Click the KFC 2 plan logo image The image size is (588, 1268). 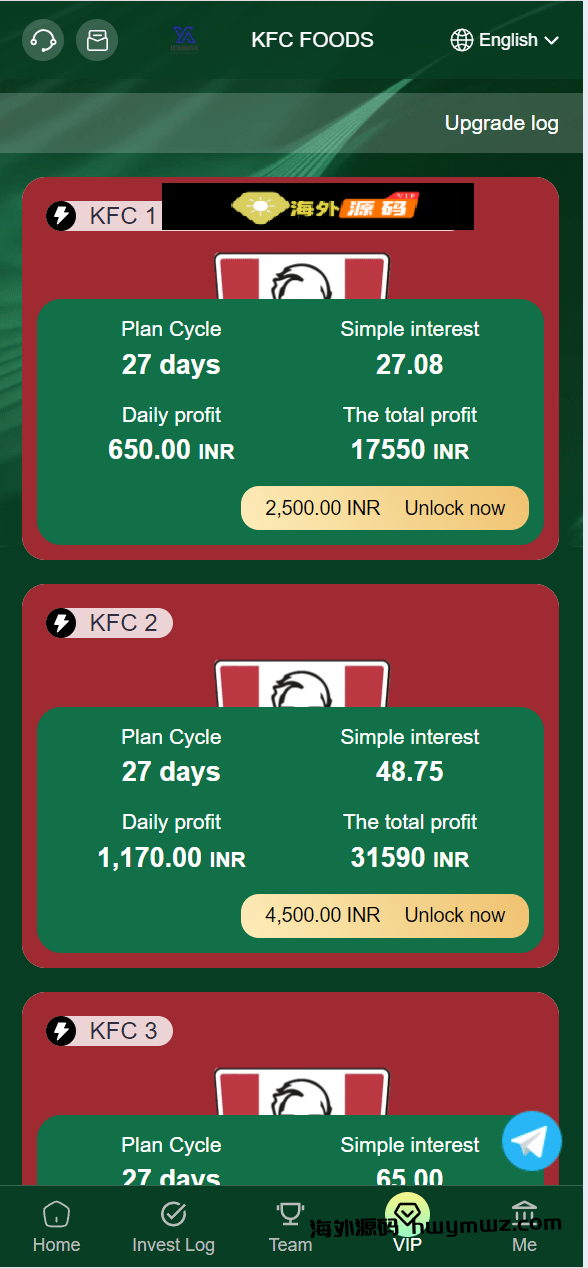click(301, 684)
